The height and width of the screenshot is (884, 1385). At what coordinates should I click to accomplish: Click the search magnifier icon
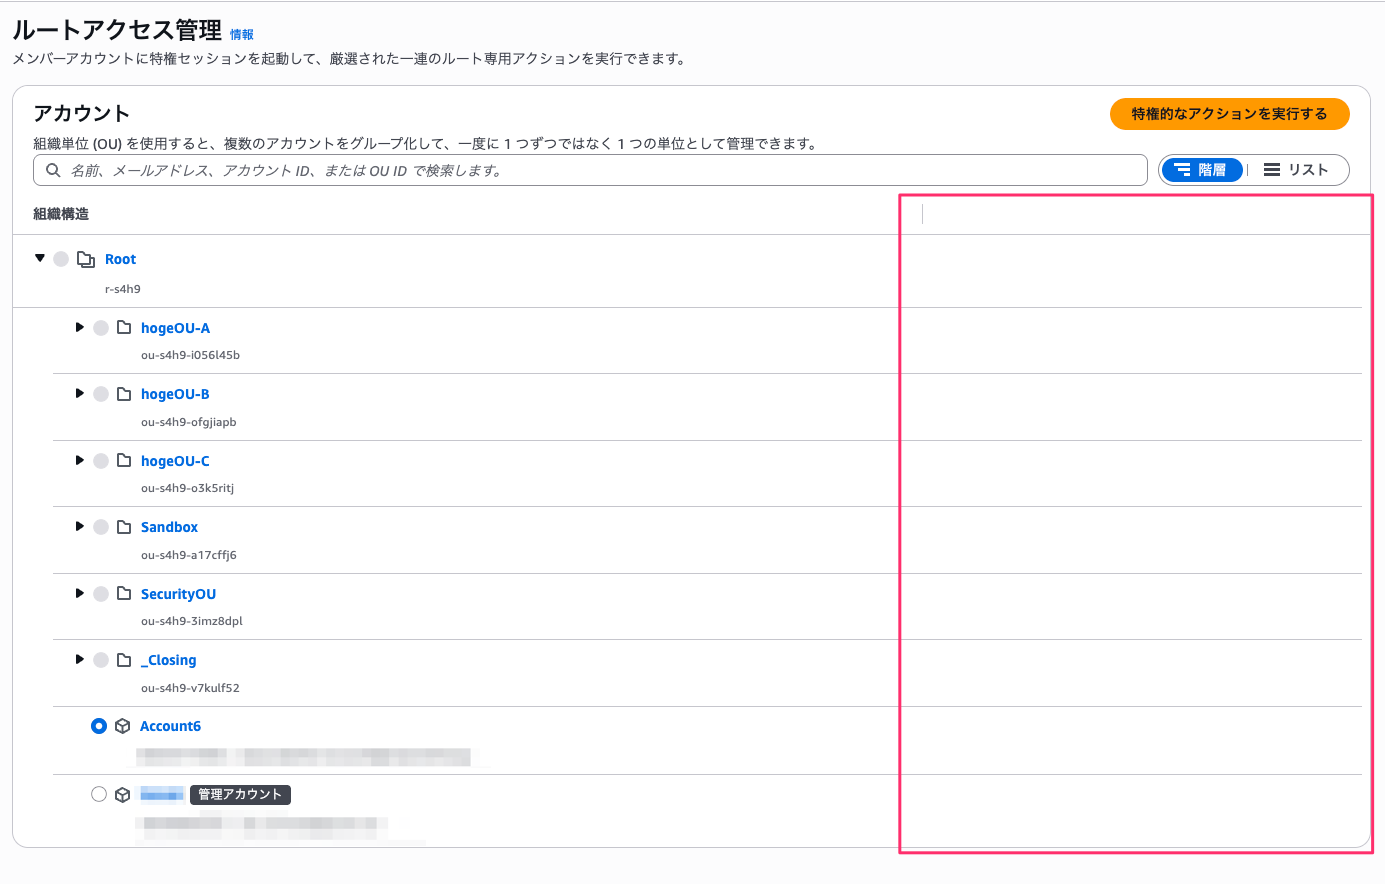point(54,170)
